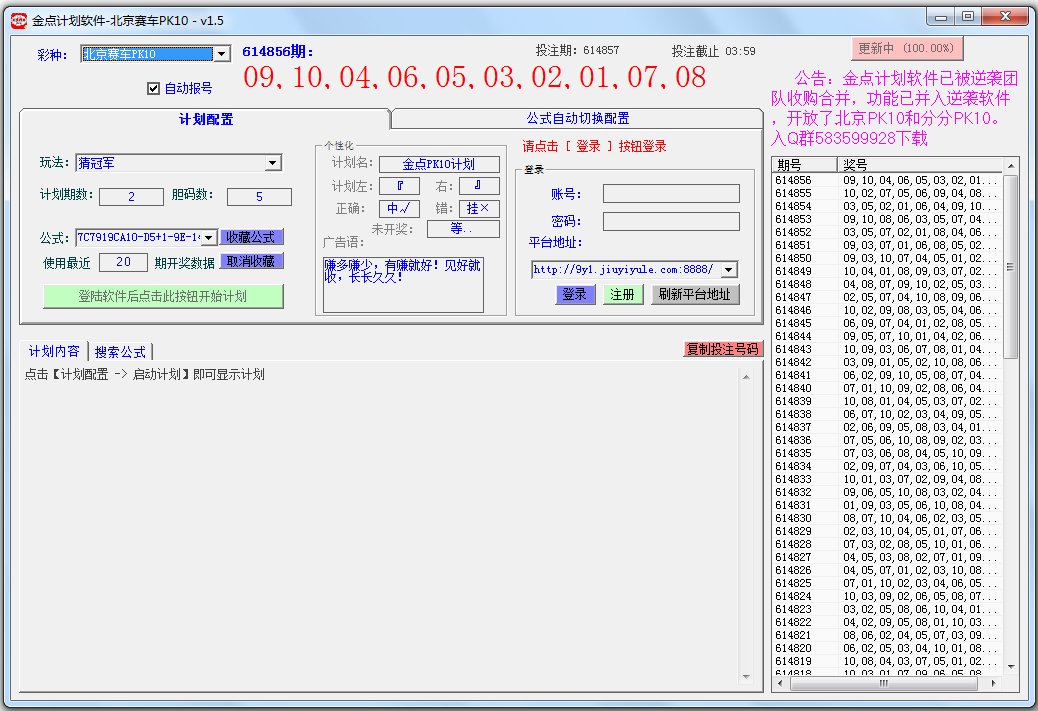Click plan content scroll up arrow
The image size is (1038, 711).
746,377
